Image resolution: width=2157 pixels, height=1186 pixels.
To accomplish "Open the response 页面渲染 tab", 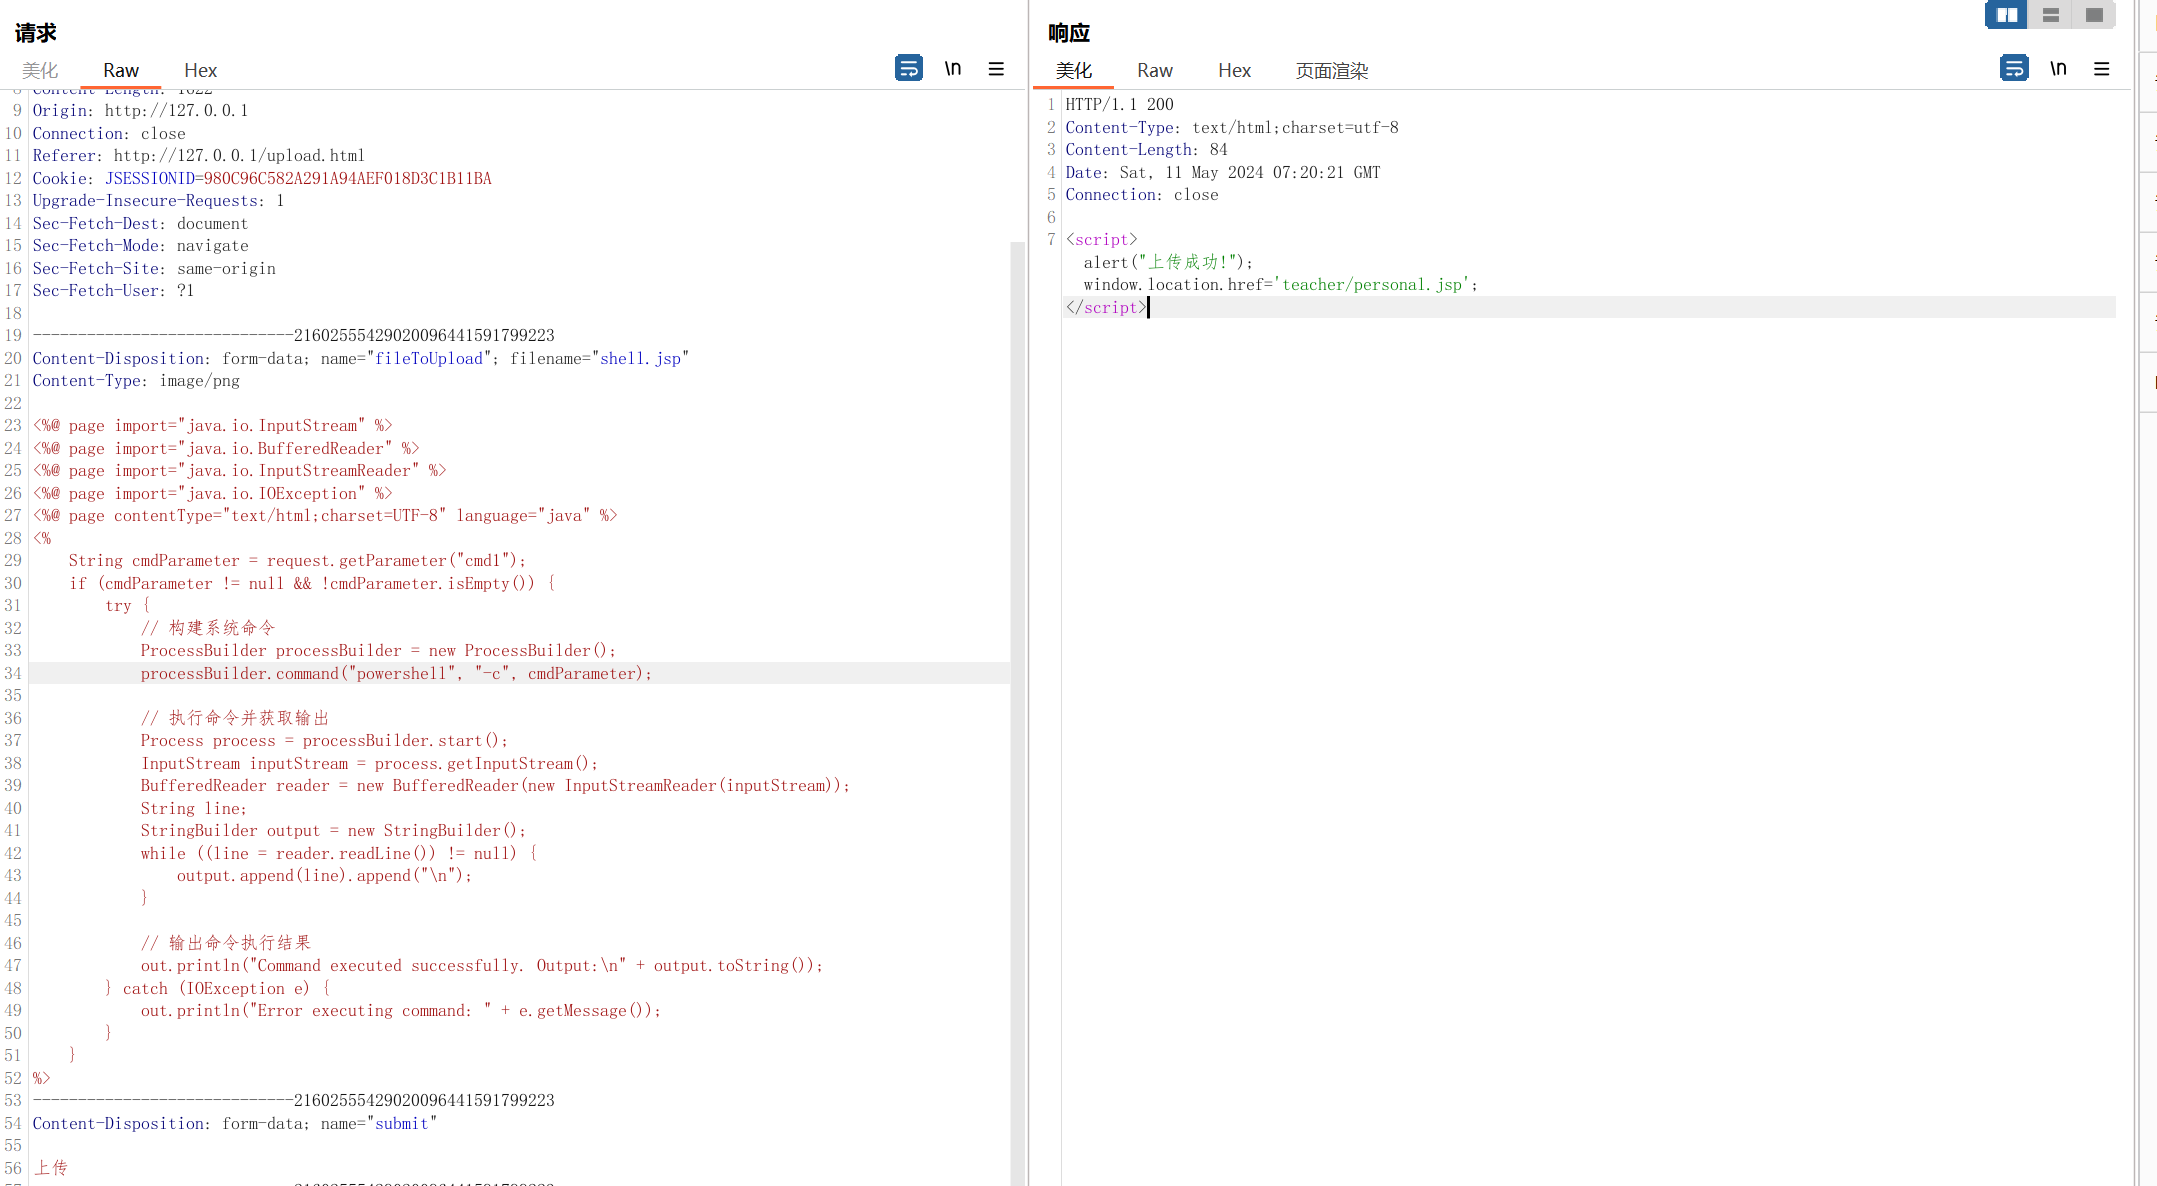I will (x=1332, y=70).
